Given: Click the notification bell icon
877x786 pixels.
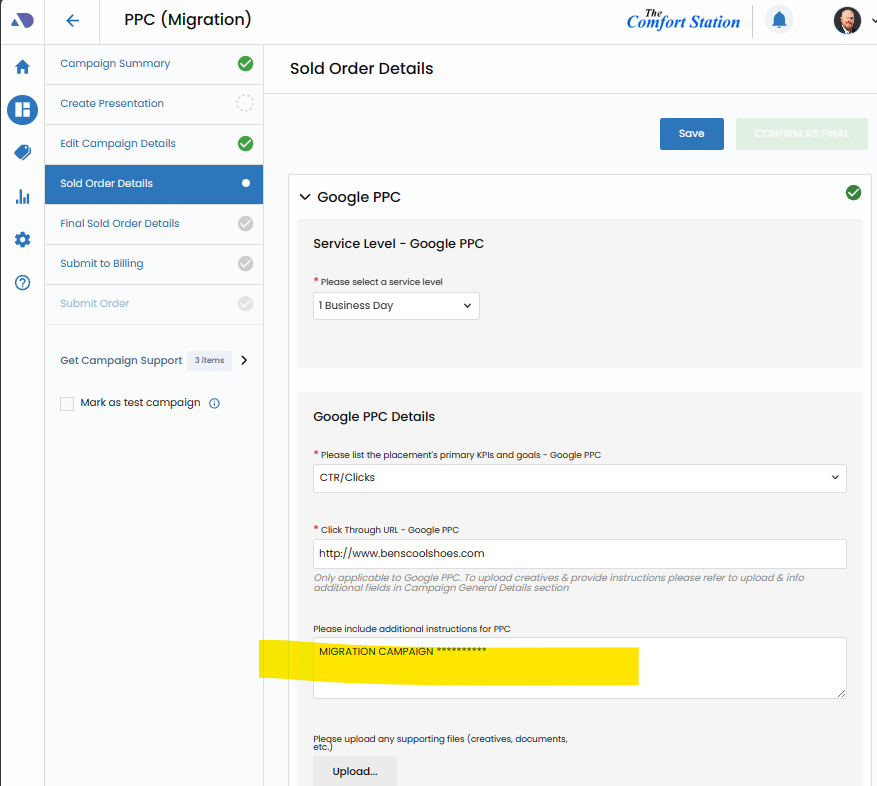Looking at the screenshot, I should [779, 20].
